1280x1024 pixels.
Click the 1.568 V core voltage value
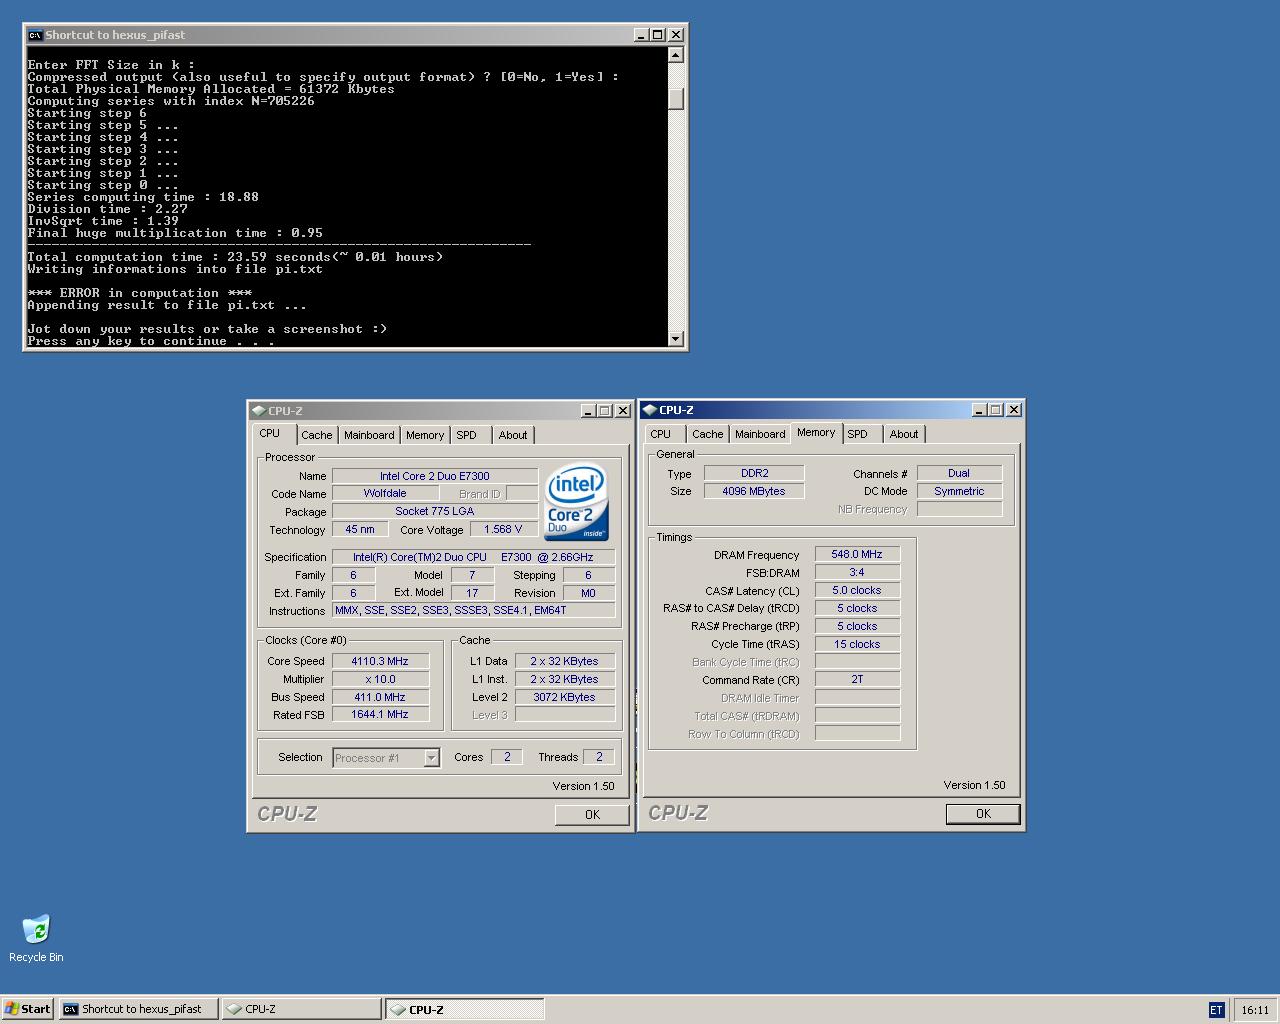coord(503,529)
